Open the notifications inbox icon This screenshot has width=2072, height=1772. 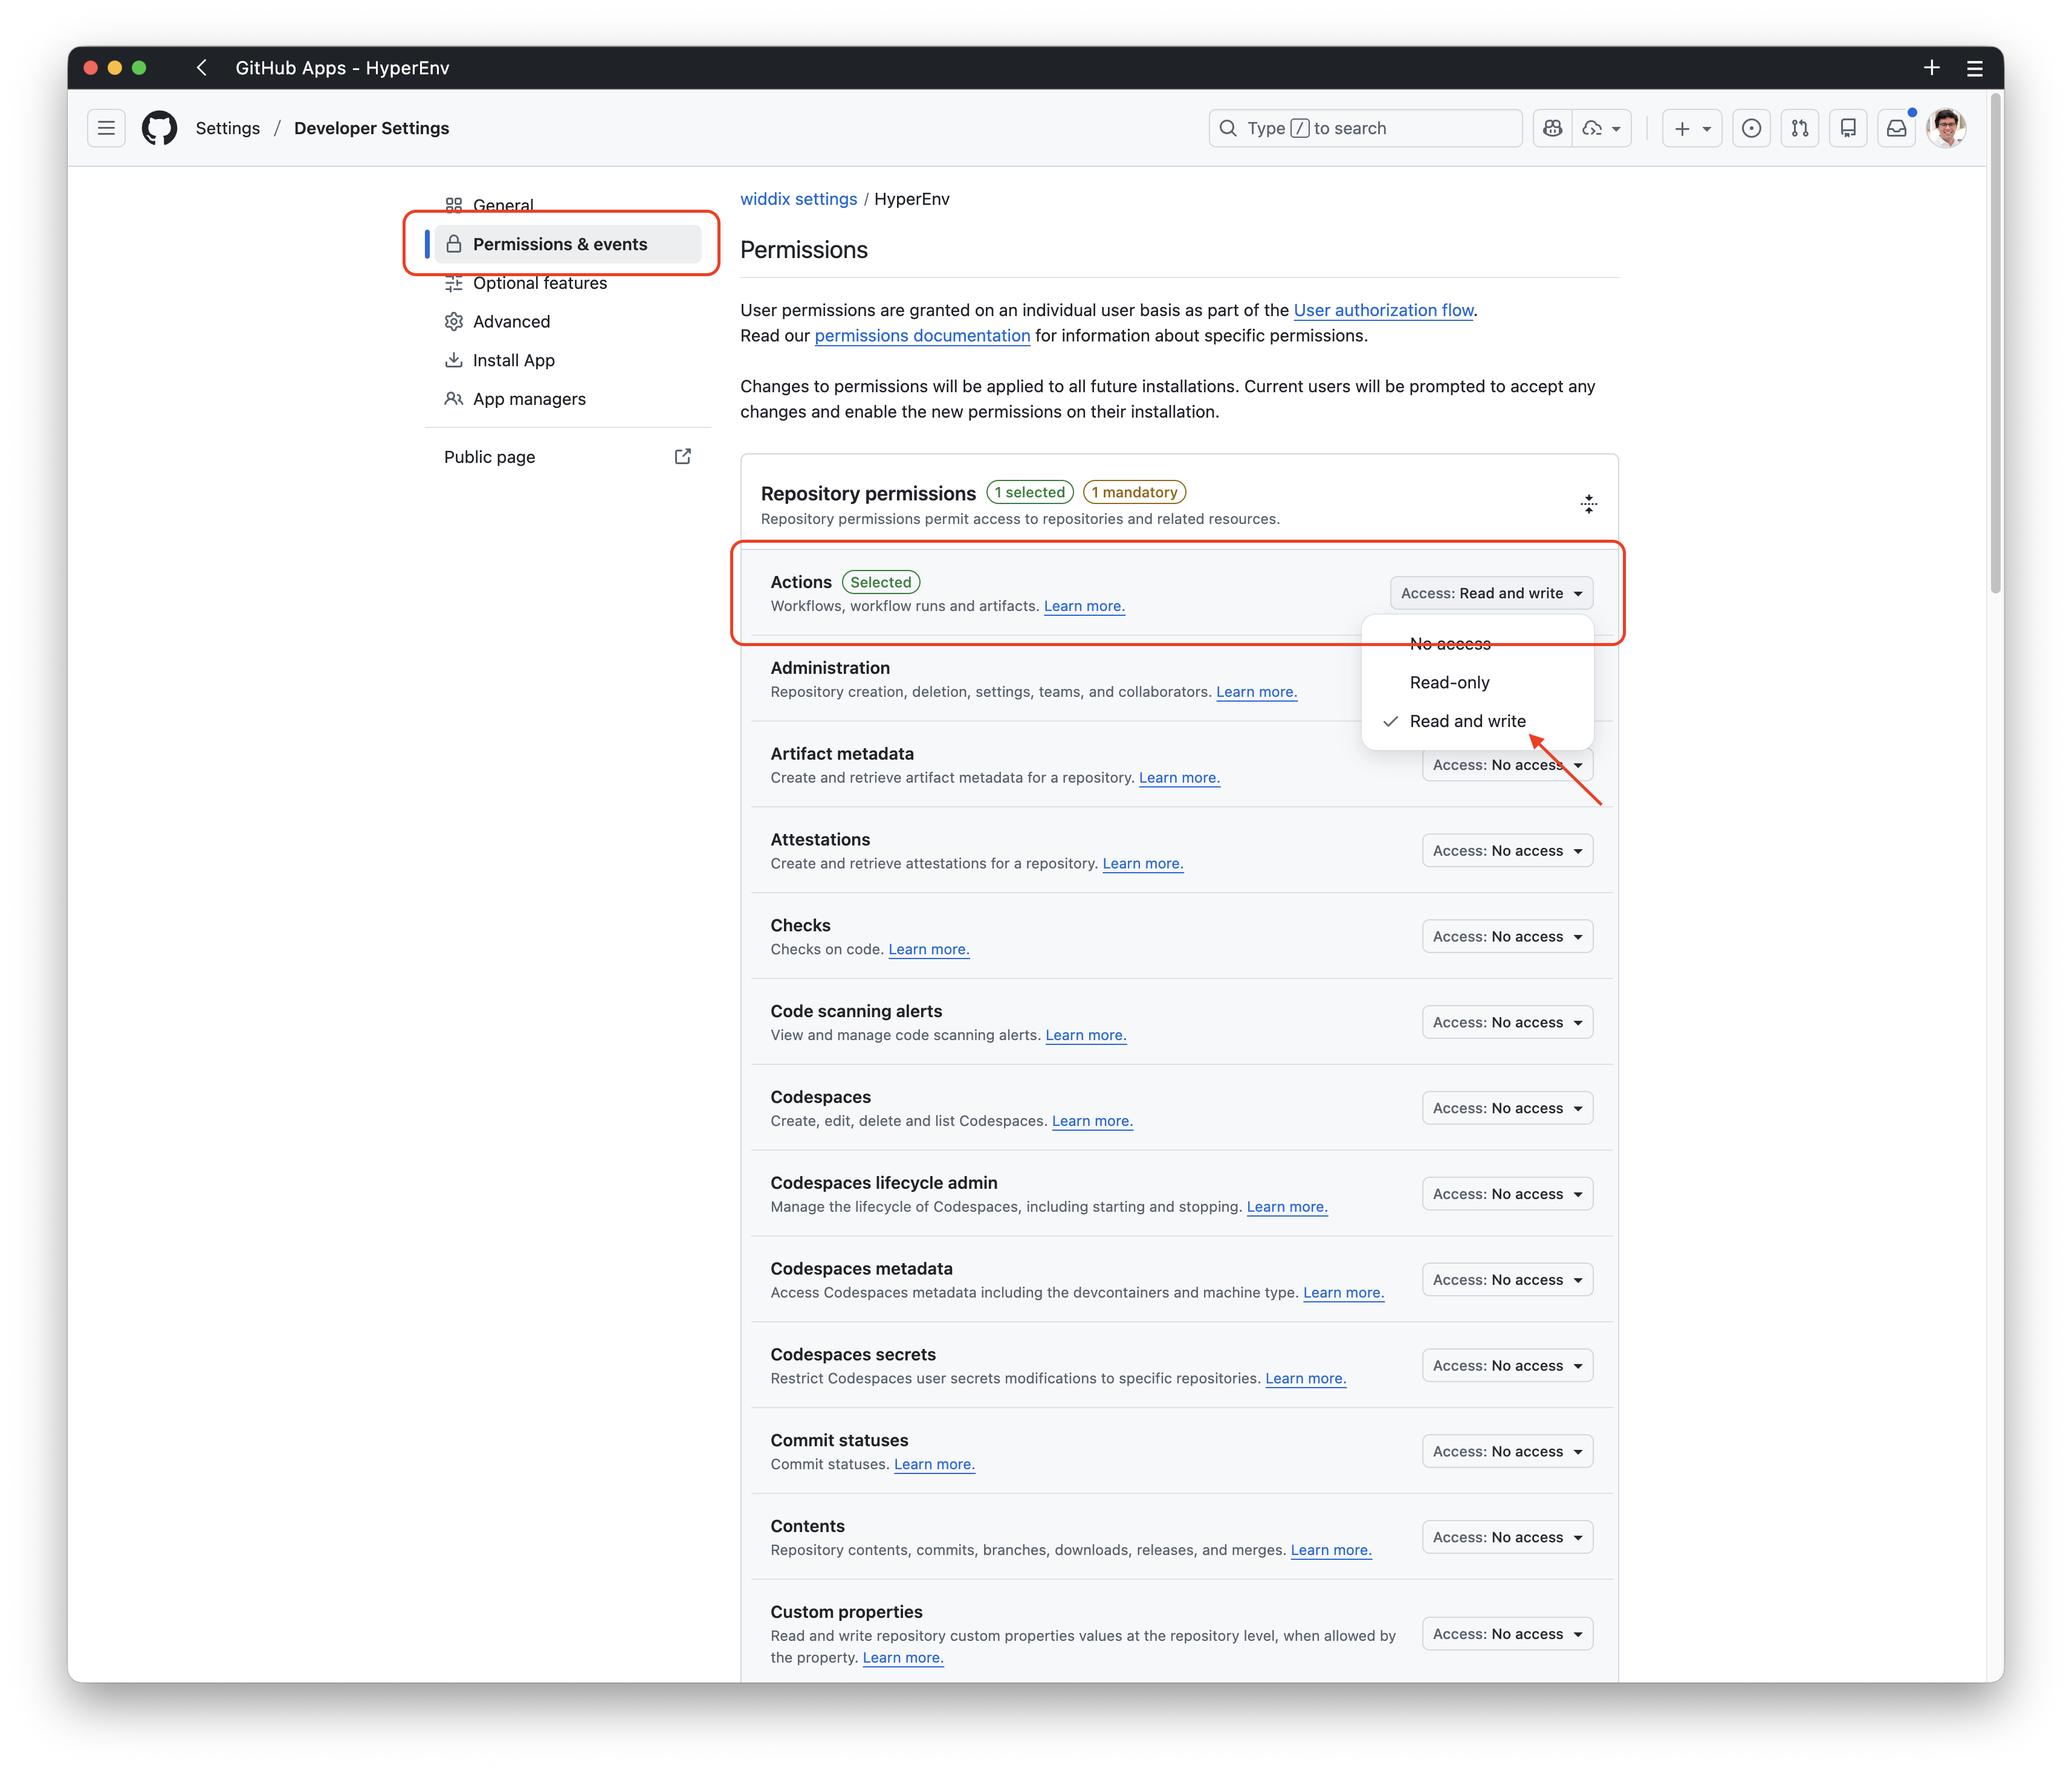click(x=1896, y=128)
